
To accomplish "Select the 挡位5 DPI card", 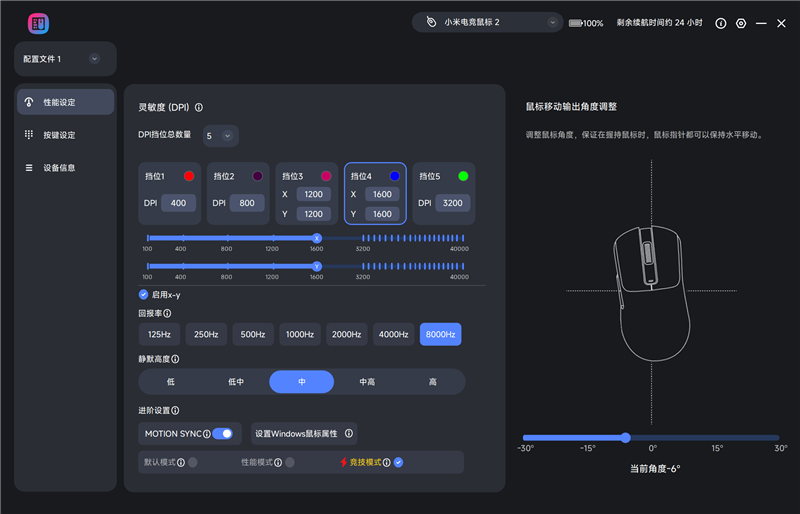I will [x=444, y=193].
